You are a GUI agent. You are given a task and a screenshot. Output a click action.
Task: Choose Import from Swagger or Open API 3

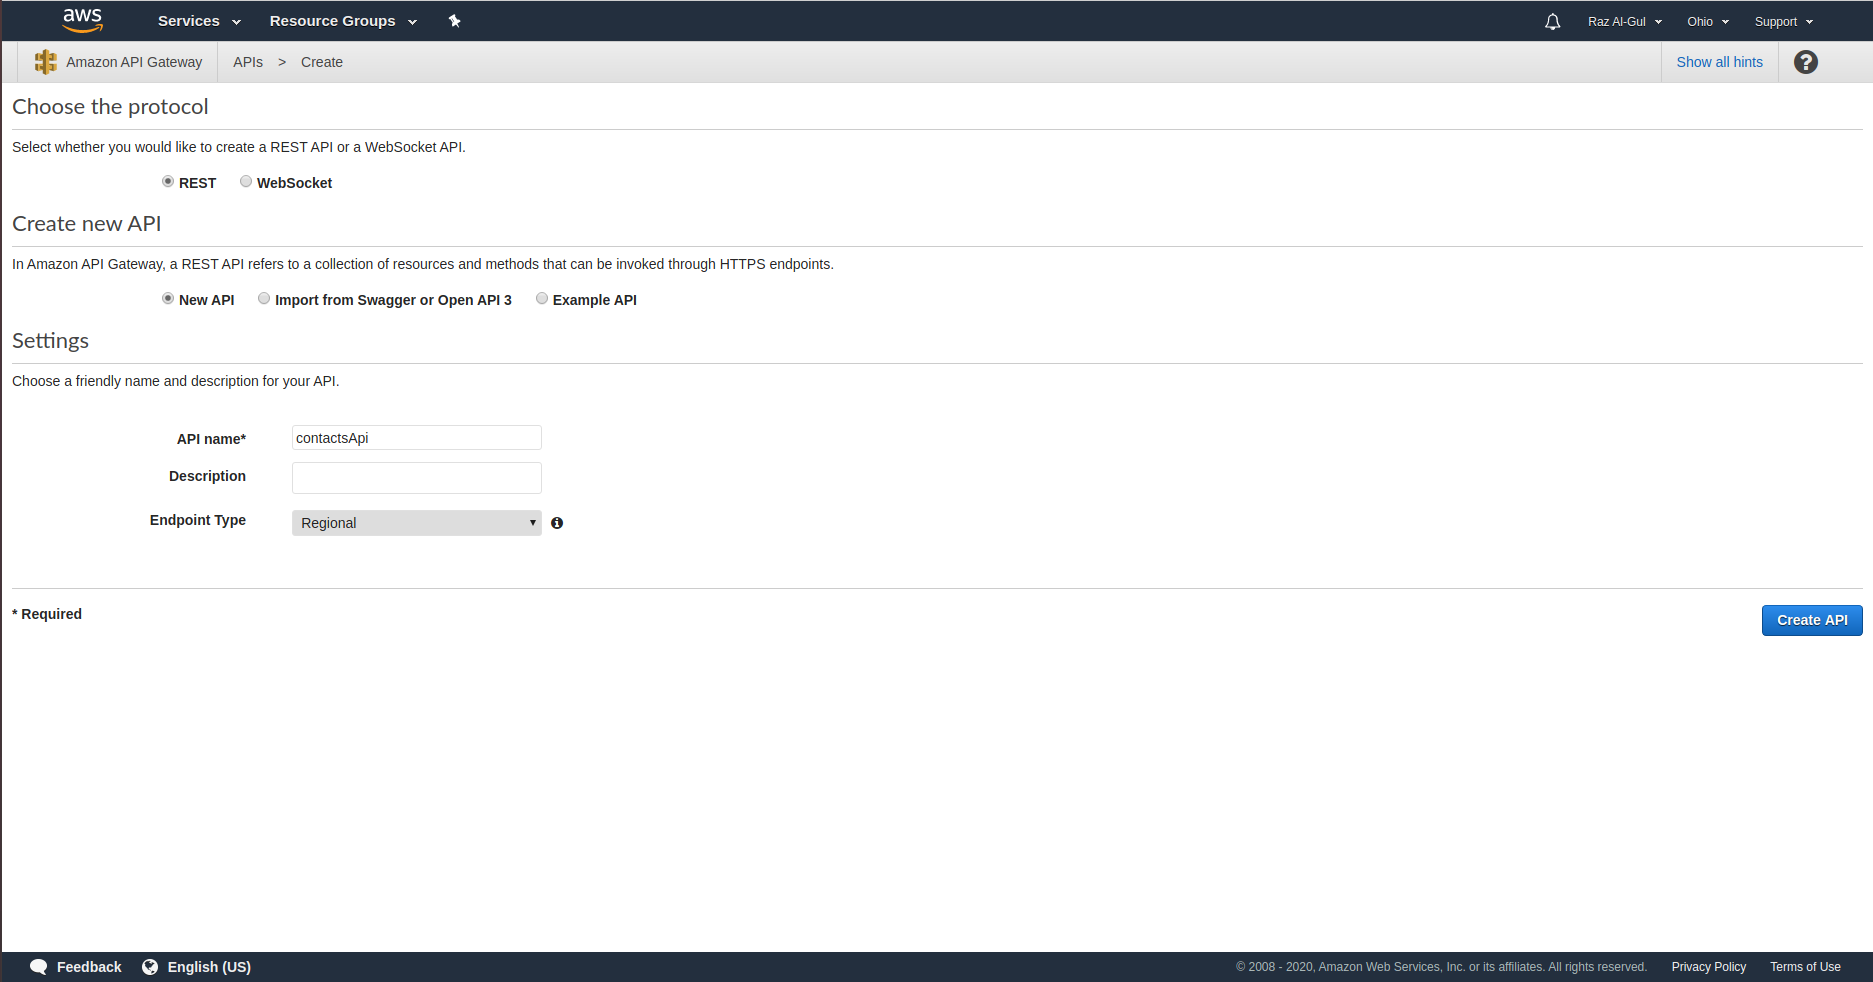click(x=264, y=298)
